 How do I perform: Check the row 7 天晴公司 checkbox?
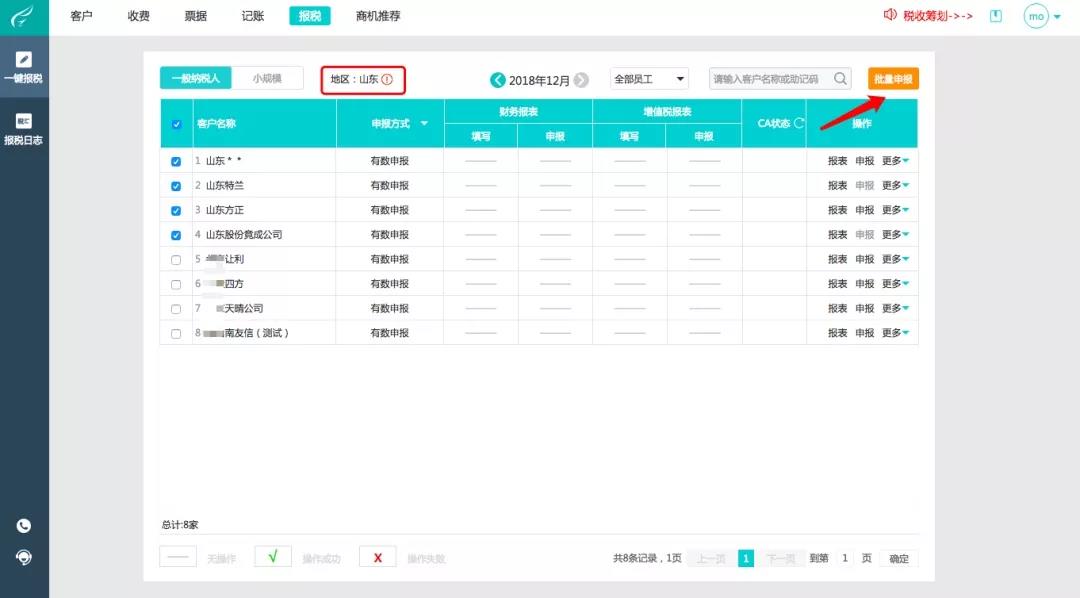[x=176, y=309]
